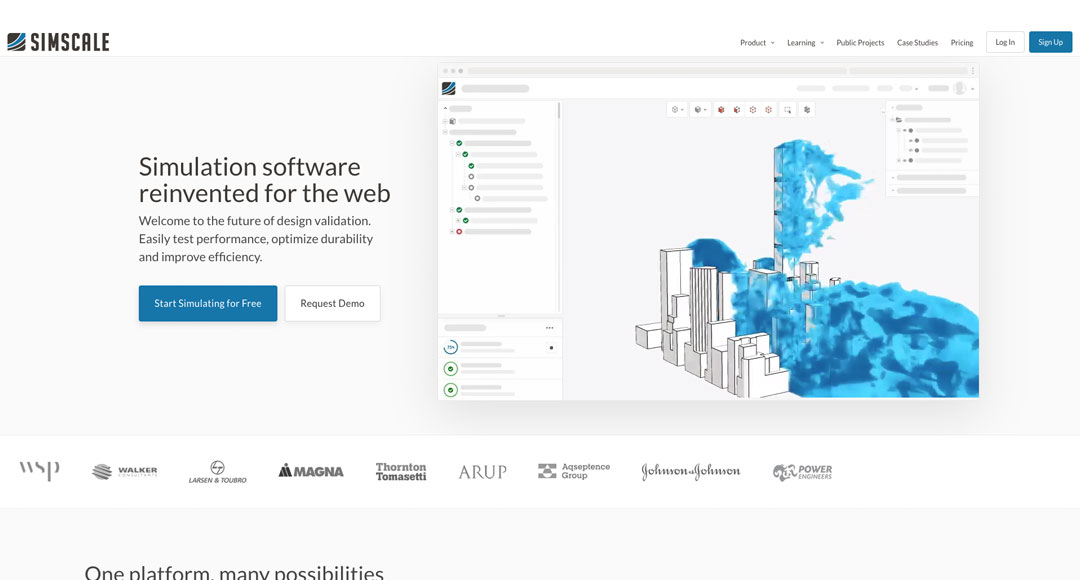Click the Larsen & Toubro logo

[x=217, y=472]
